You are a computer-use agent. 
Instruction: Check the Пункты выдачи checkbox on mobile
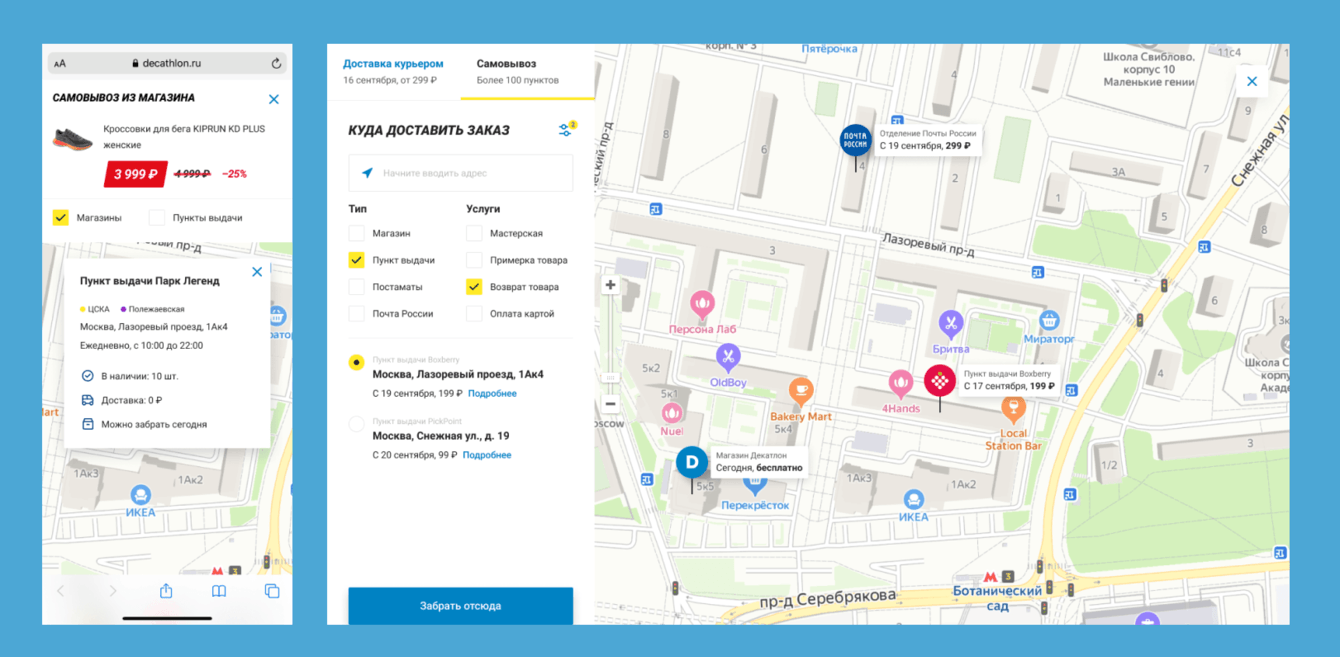tap(157, 217)
